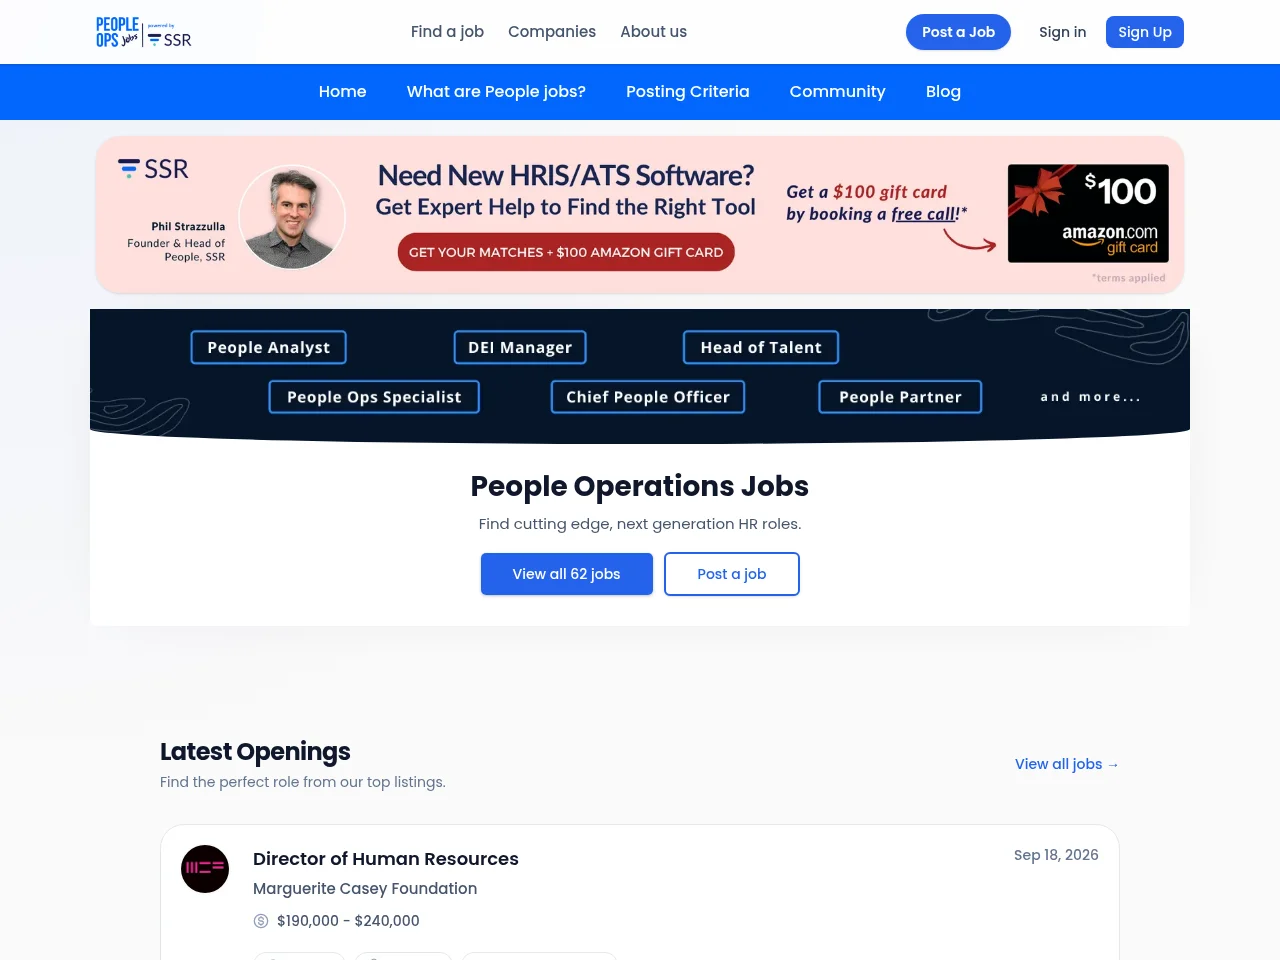The height and width of the screenshot is (960, 1280).
Task: Open the Community tab
Action: pos(838,92)
